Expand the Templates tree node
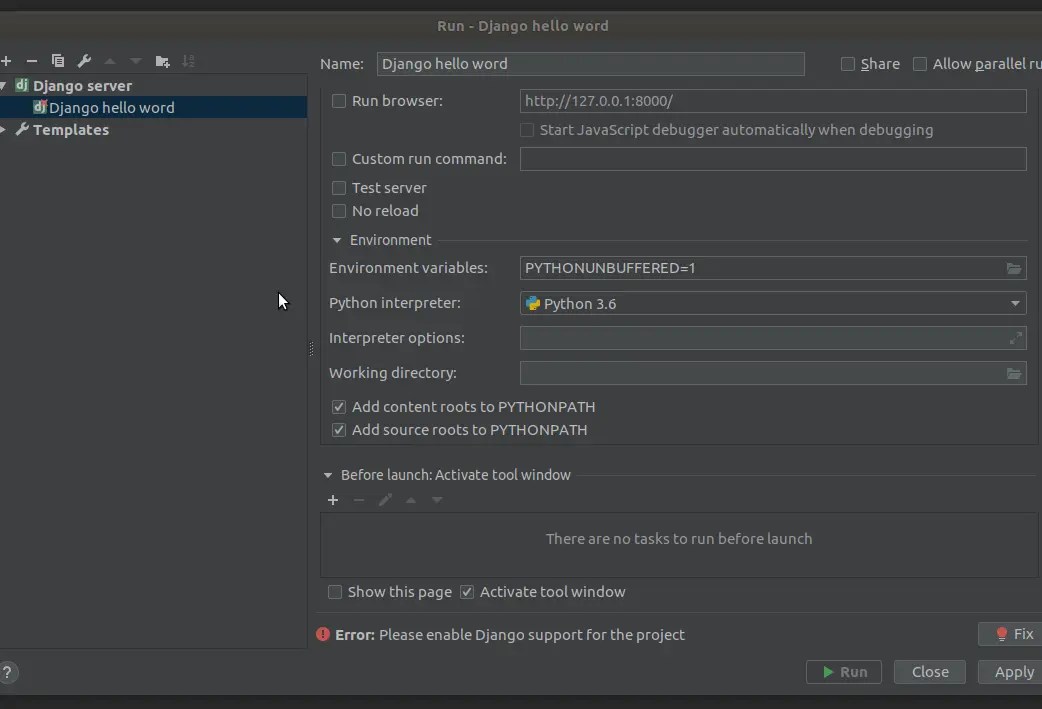Image resolution: width=1042 pixels, height=709 pixels. pyautogui.click(x=5, y=129)
